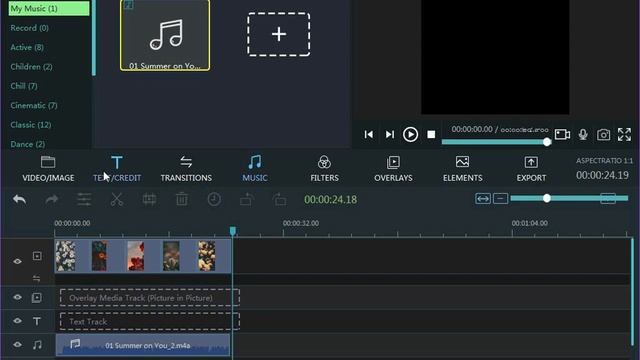
Task: Select the Active (8) music category
Action: click(x=27, y=47)
